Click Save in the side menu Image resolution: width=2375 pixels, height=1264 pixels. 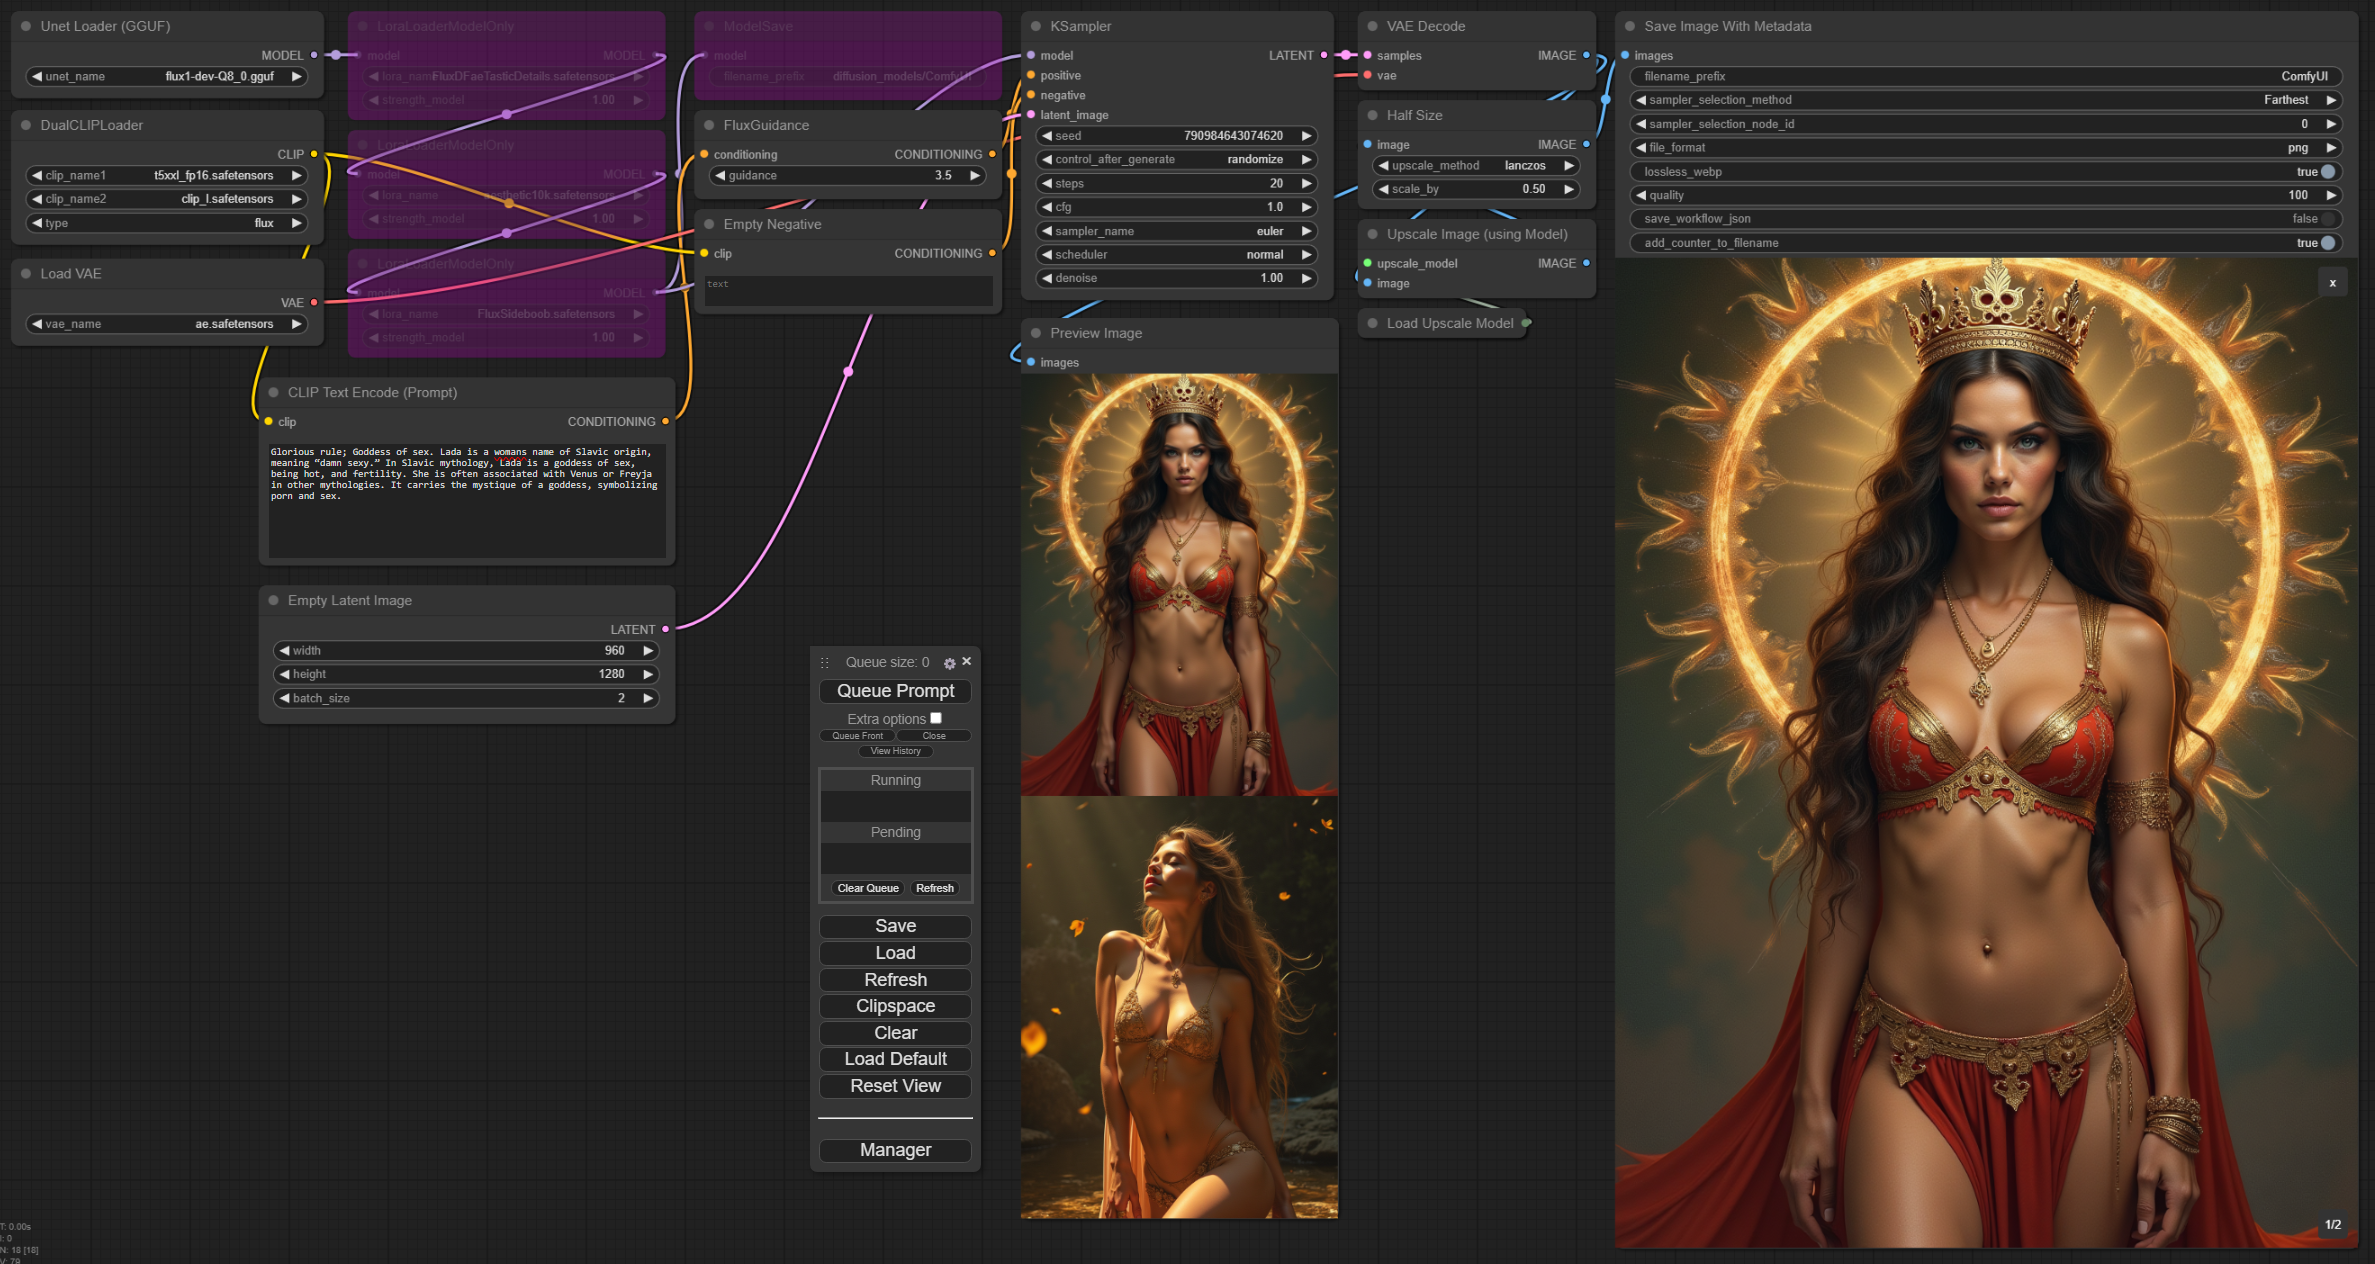(895, 926)
